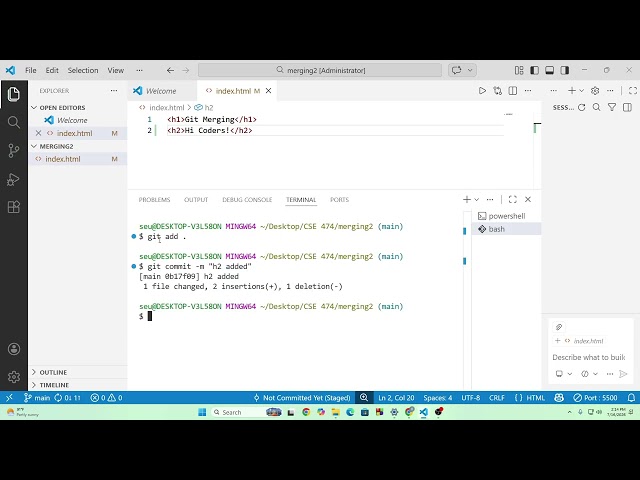
Task: Click the chat send arrow icon
Action: click(x=623, y=373)
